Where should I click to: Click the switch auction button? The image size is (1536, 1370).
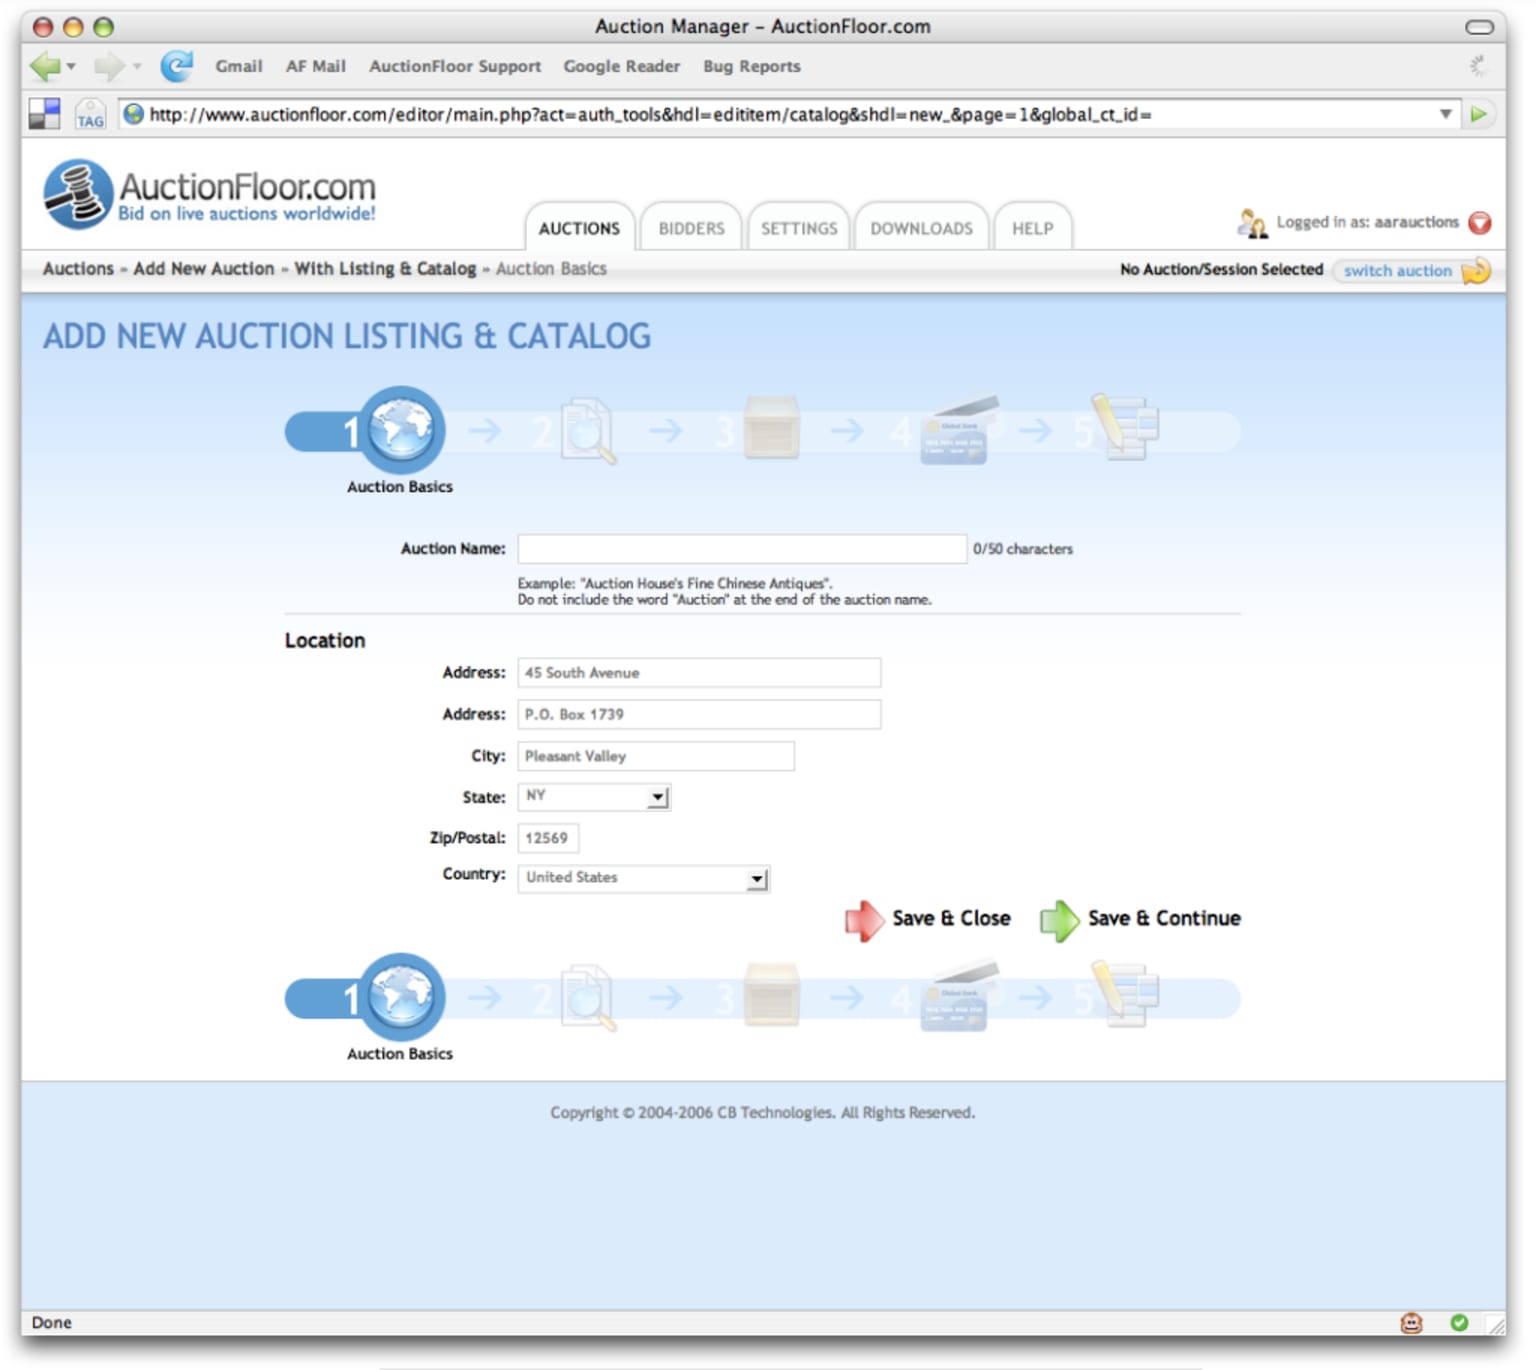[x=1411, y=271]
